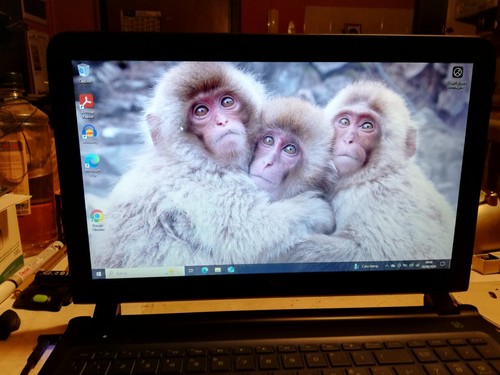500x375 pixels.
Task: Open the Google Chrome desktop shortcut
Action: [97, 220]
